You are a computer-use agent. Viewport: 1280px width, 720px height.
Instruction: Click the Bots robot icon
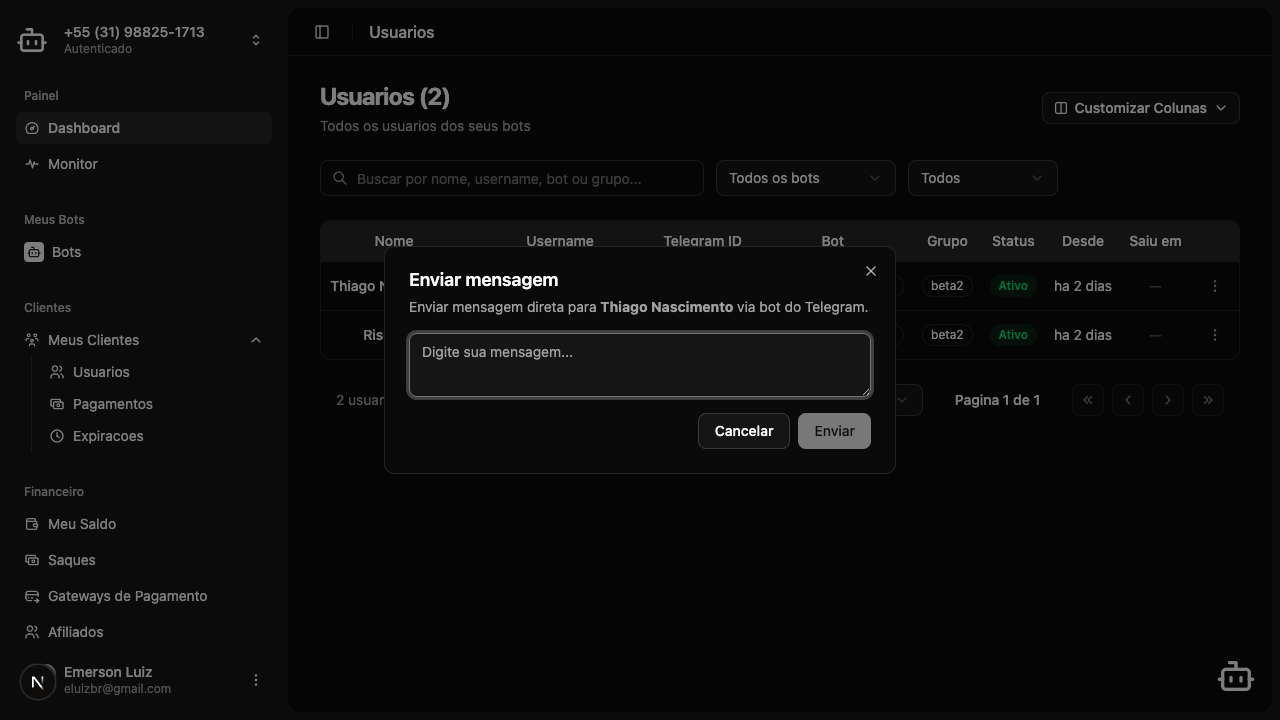(34, 252)
